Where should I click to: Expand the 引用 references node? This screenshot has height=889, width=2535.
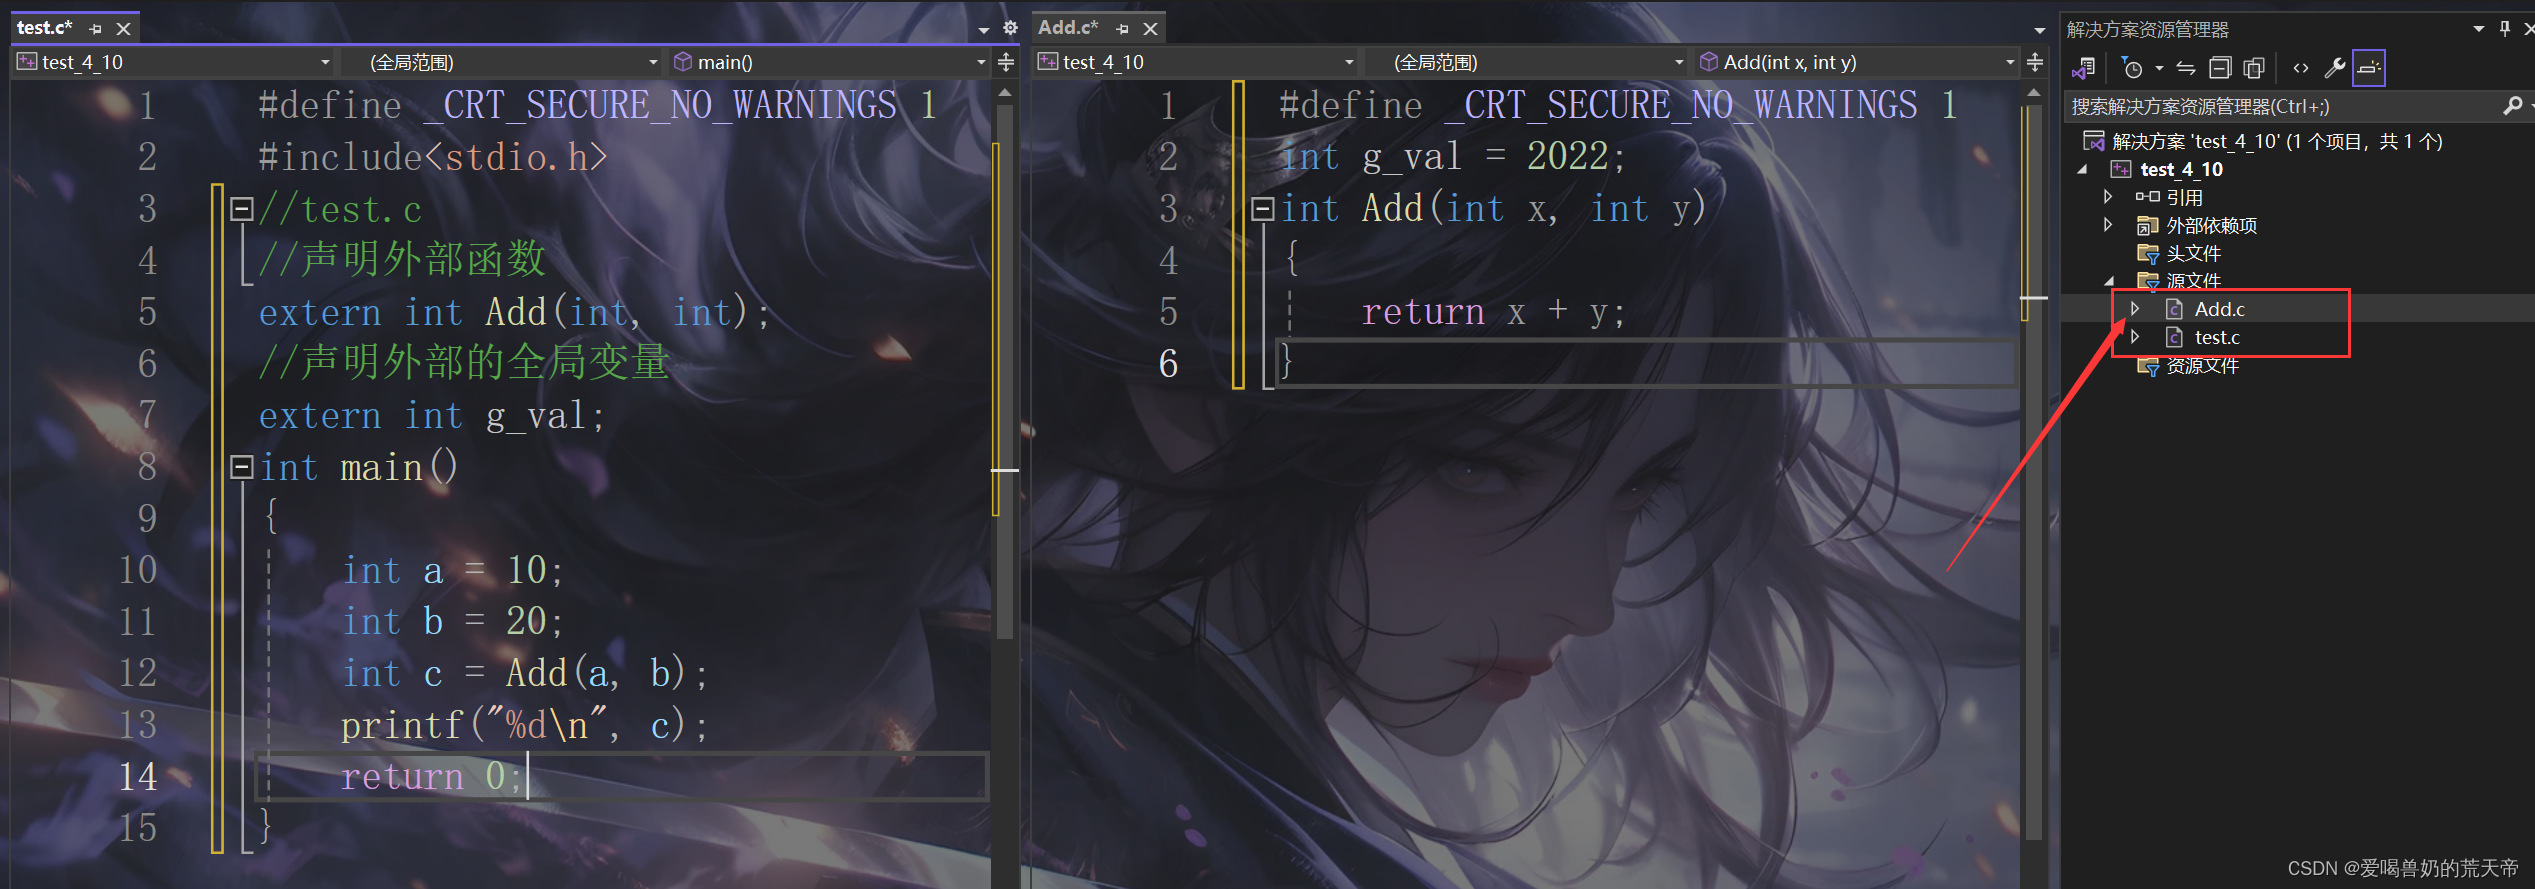(x=2108, y=197)
